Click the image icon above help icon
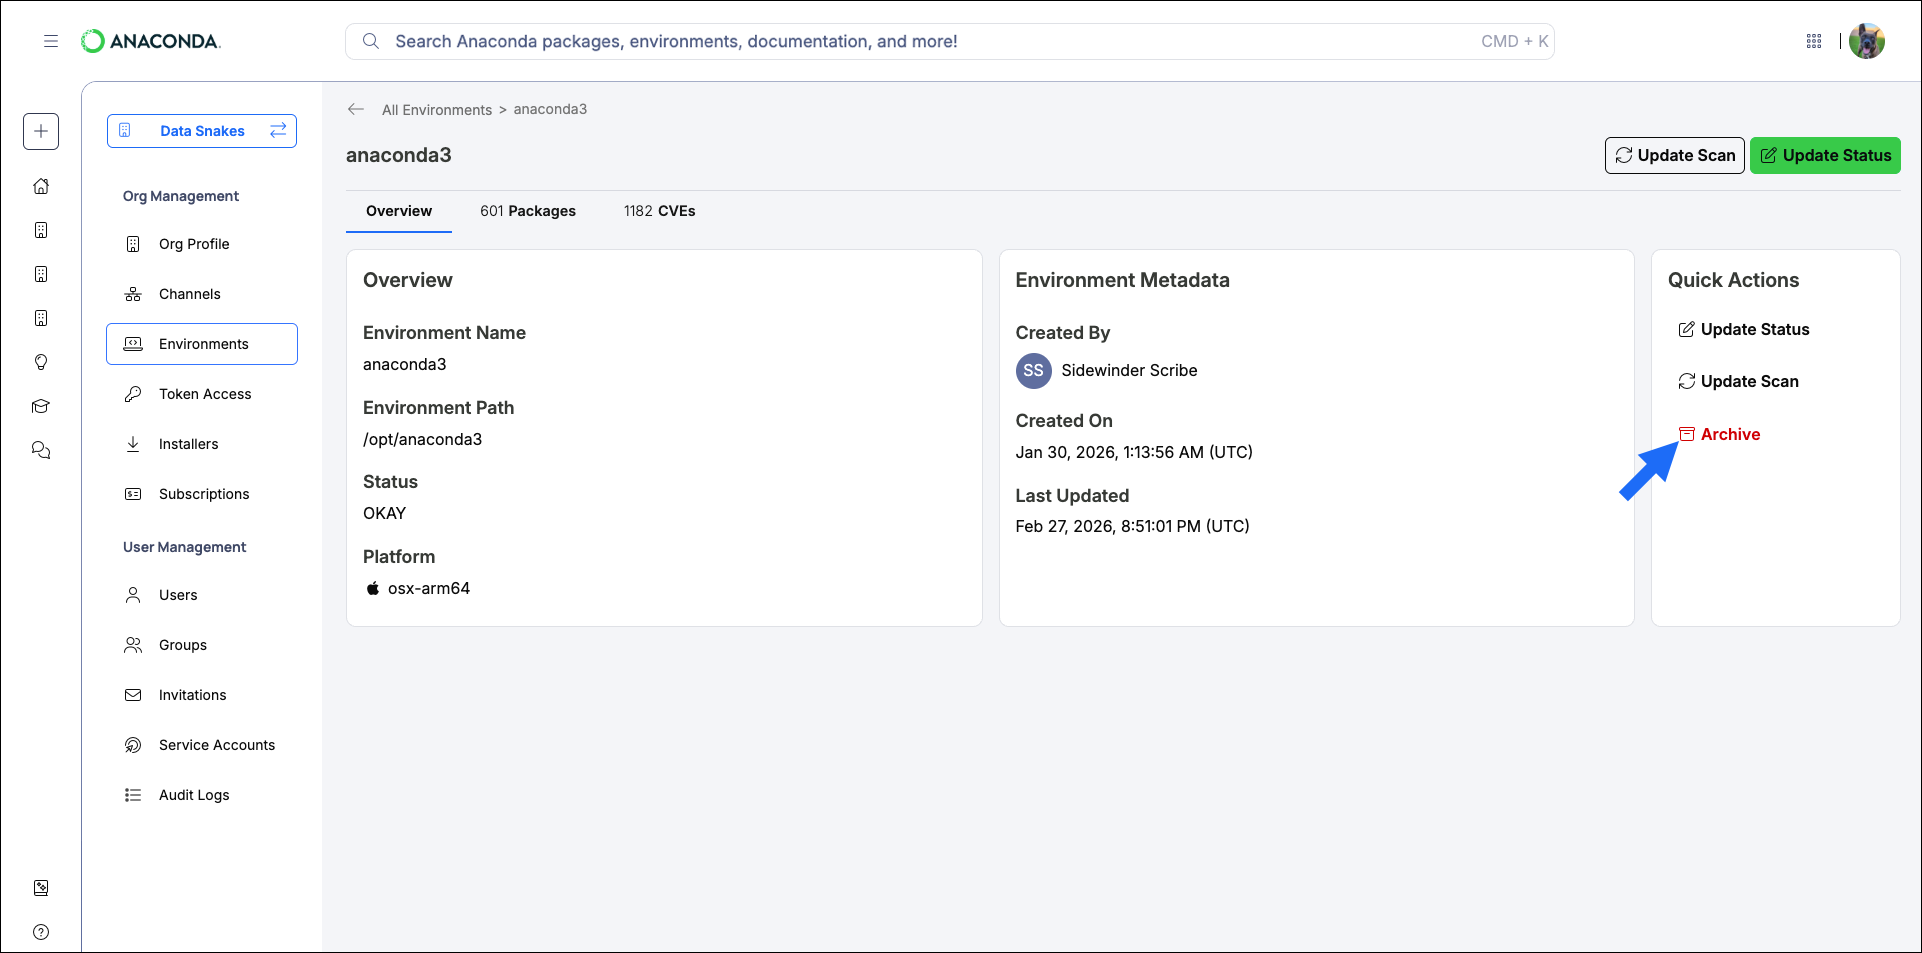The width and height of the screenshot is (1922, 953). (41, 888)
